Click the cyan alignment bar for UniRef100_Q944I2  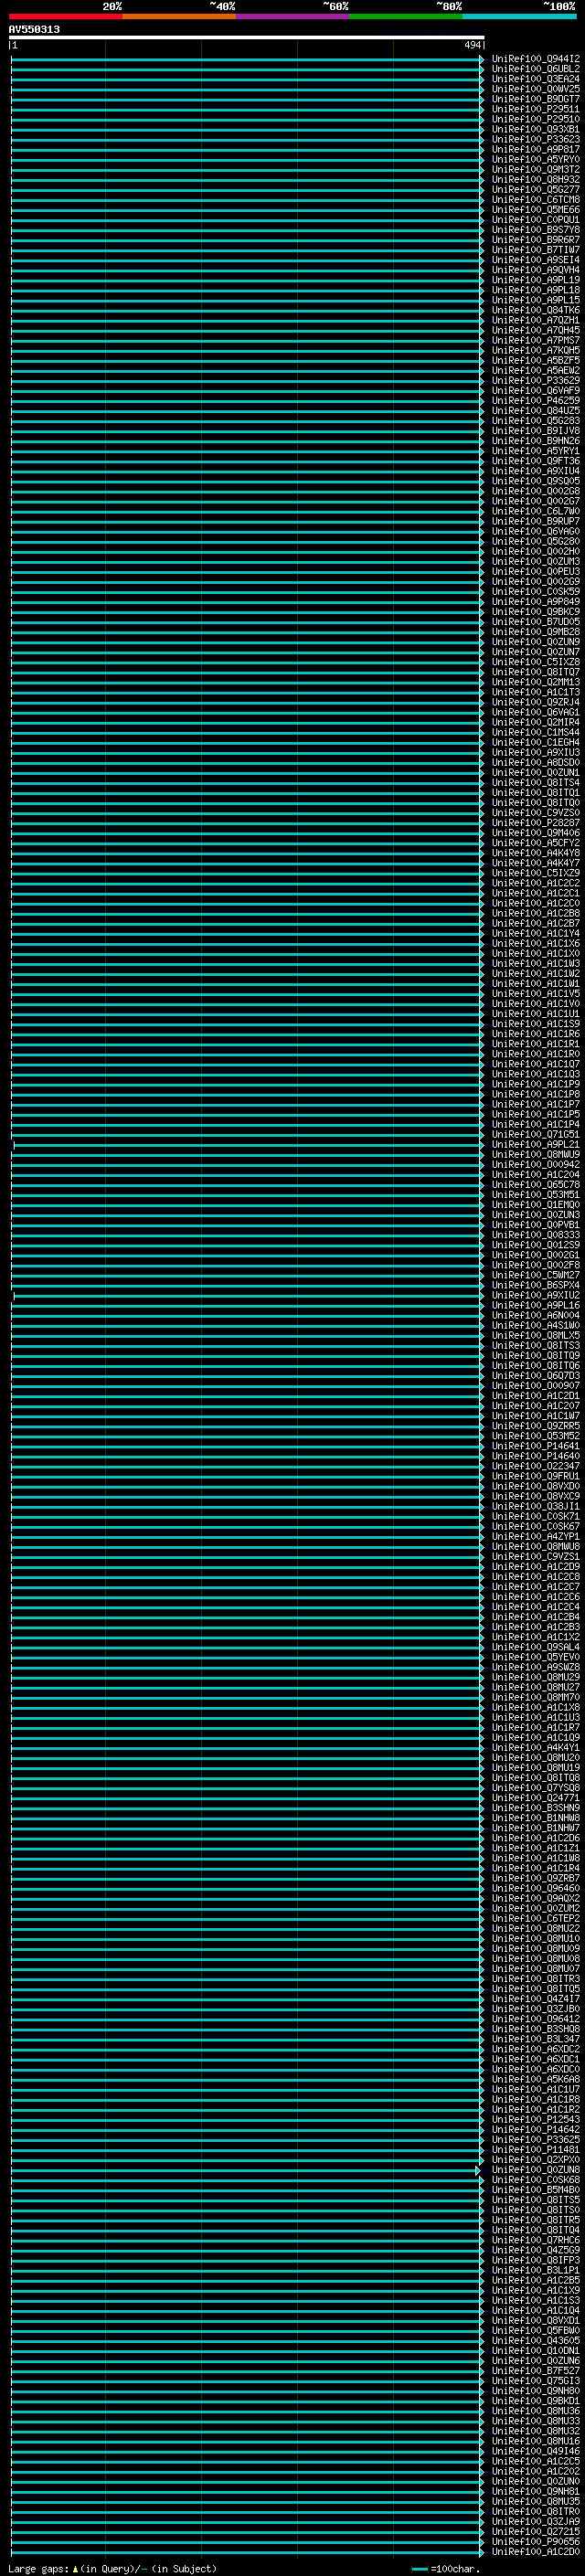click(x=247, y=59)
